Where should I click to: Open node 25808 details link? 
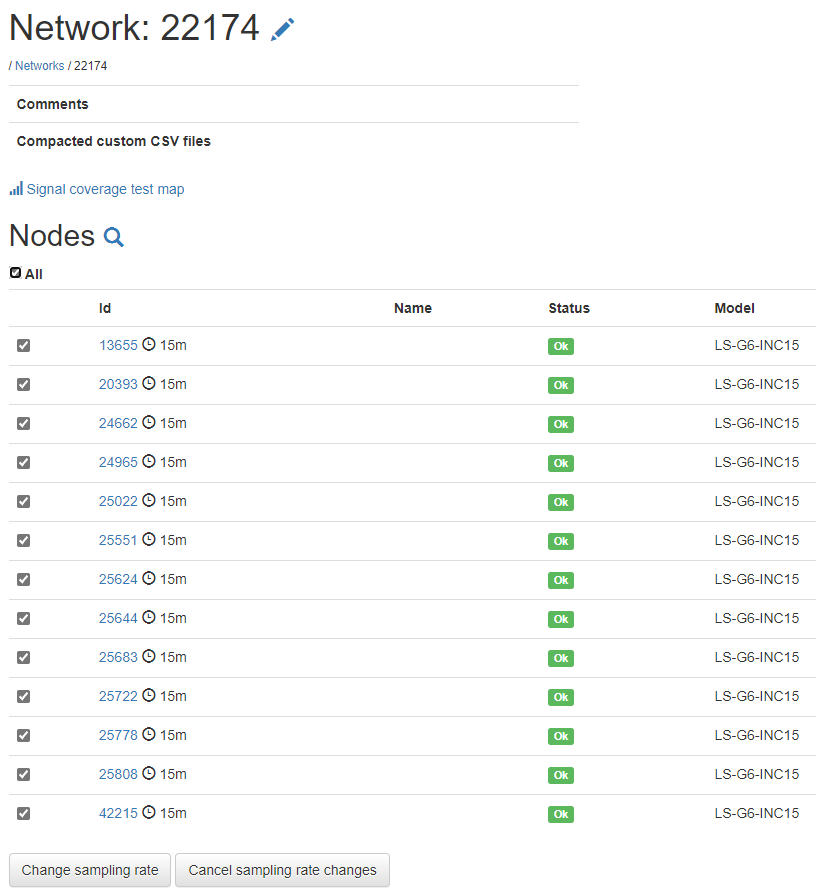[x=118, y=774]
